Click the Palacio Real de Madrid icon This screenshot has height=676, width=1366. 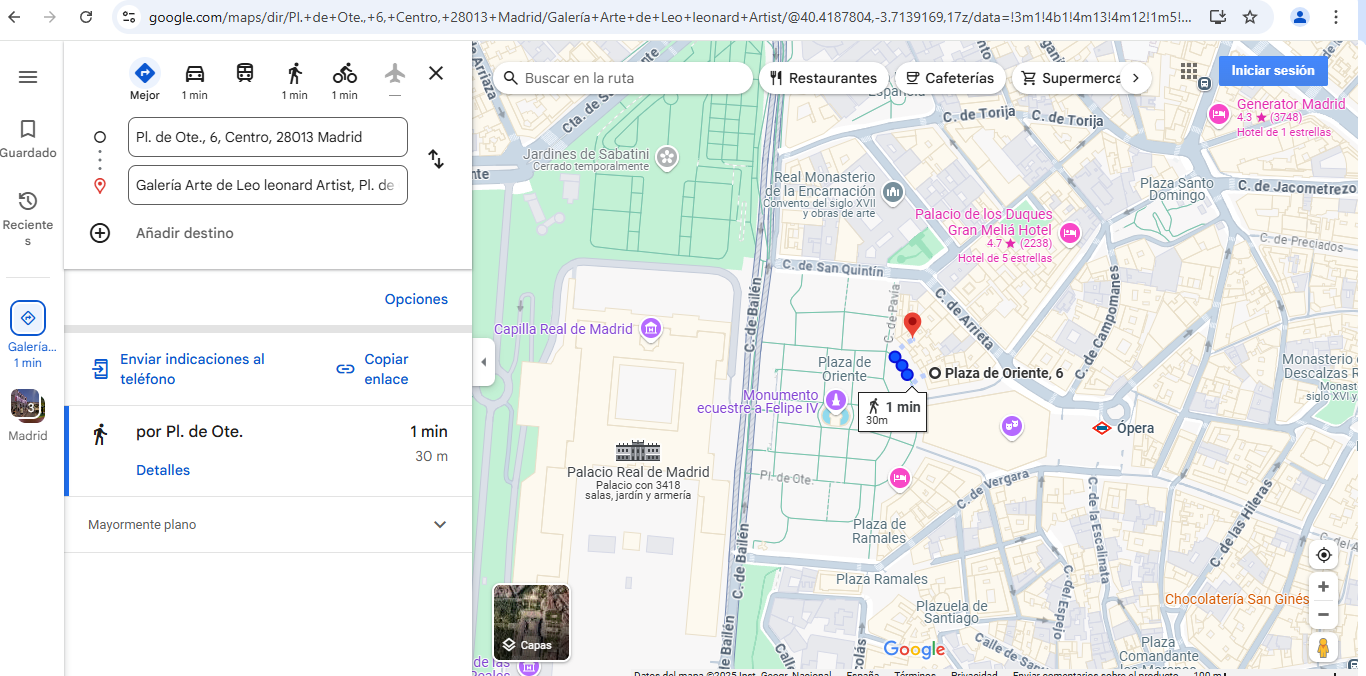click(638, 451)
